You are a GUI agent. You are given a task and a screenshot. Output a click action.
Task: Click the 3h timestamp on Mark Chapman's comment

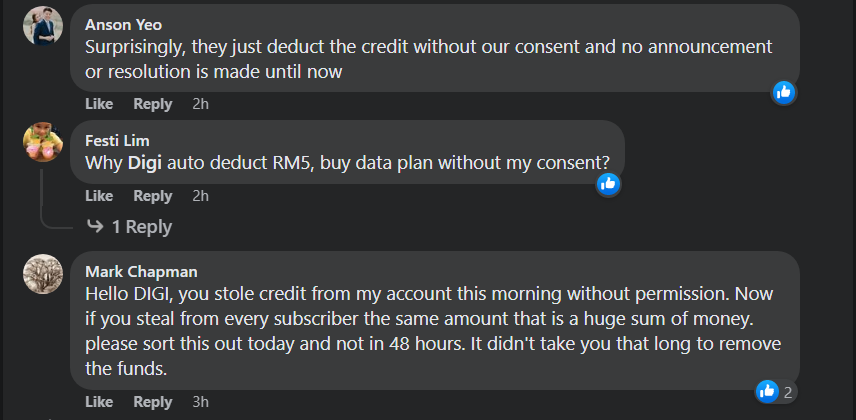pyautogui.click(x=200, y=402)
